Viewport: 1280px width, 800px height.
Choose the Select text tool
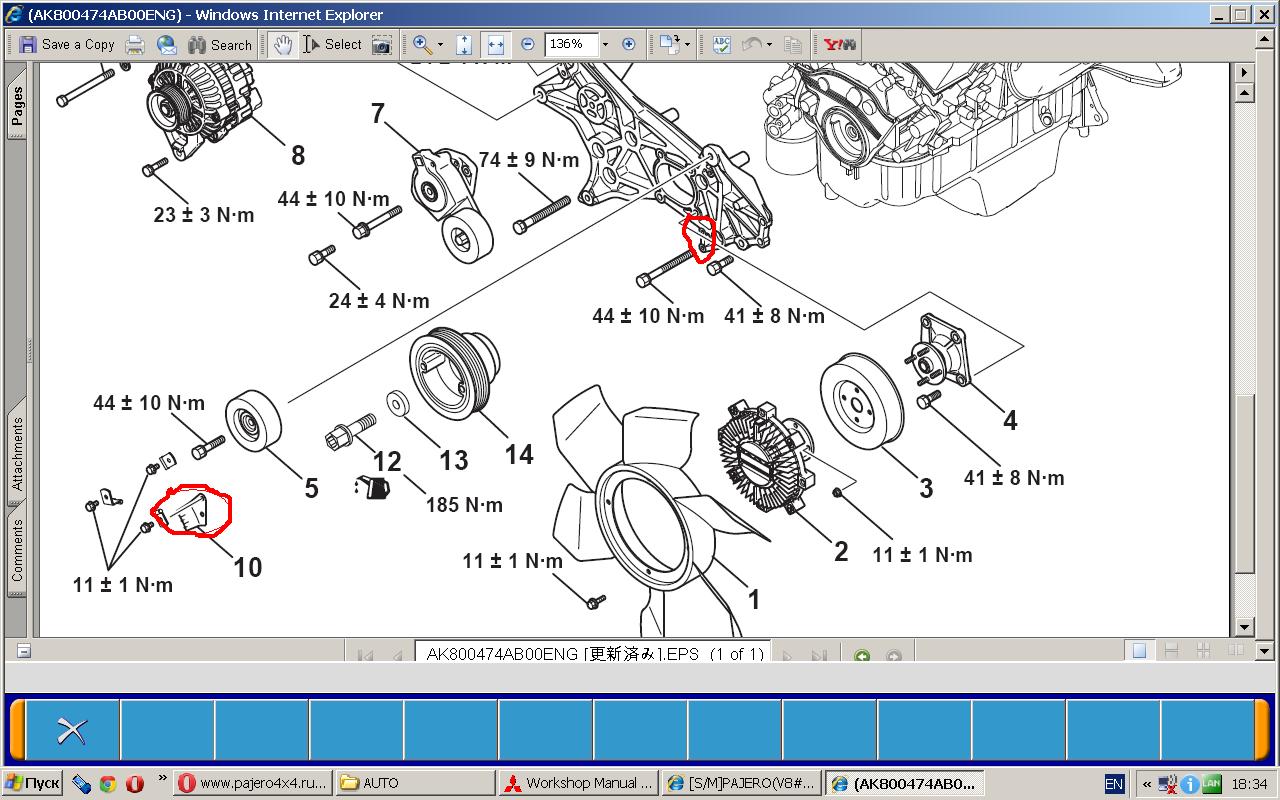point(332,44)
